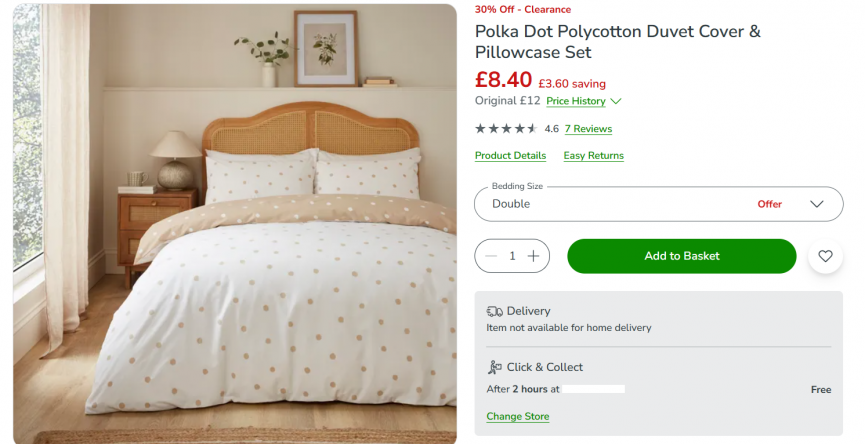
Task: Click the Click & Collect person icon
Action: click(x=494, y=367)
